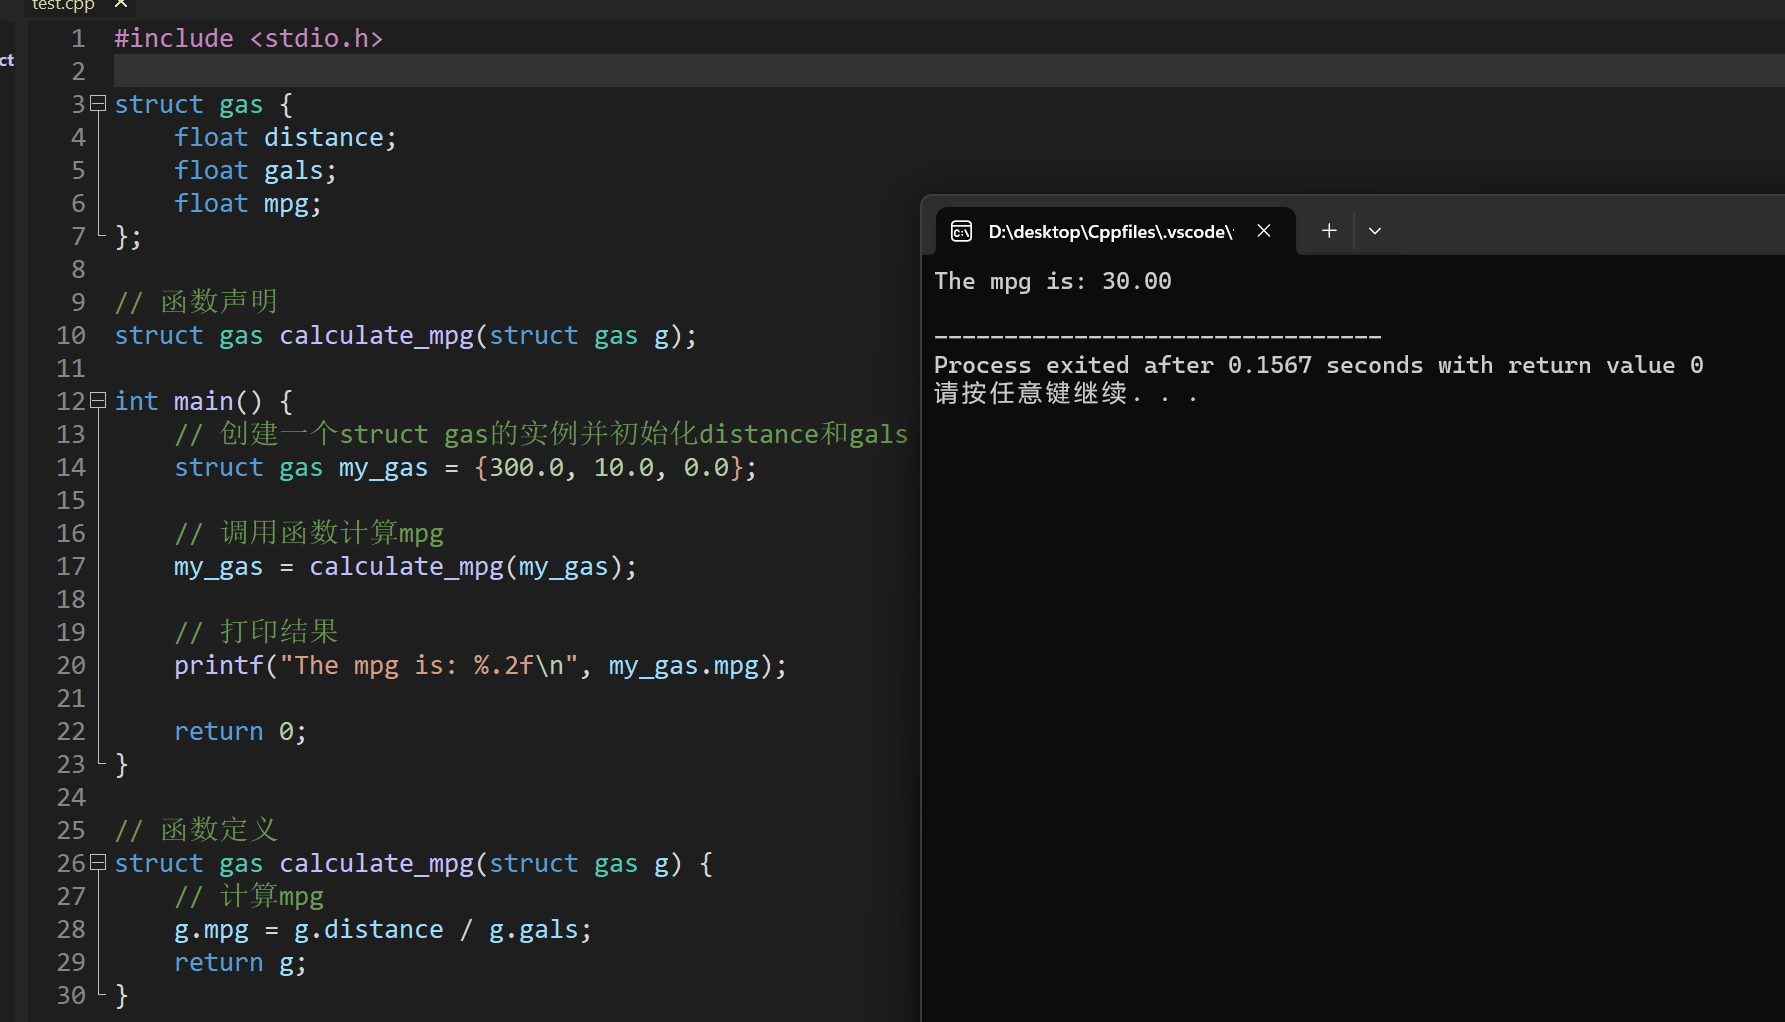
Task: Click the '// 计算mpg' comment on line 27
Action: click(249, 896)
